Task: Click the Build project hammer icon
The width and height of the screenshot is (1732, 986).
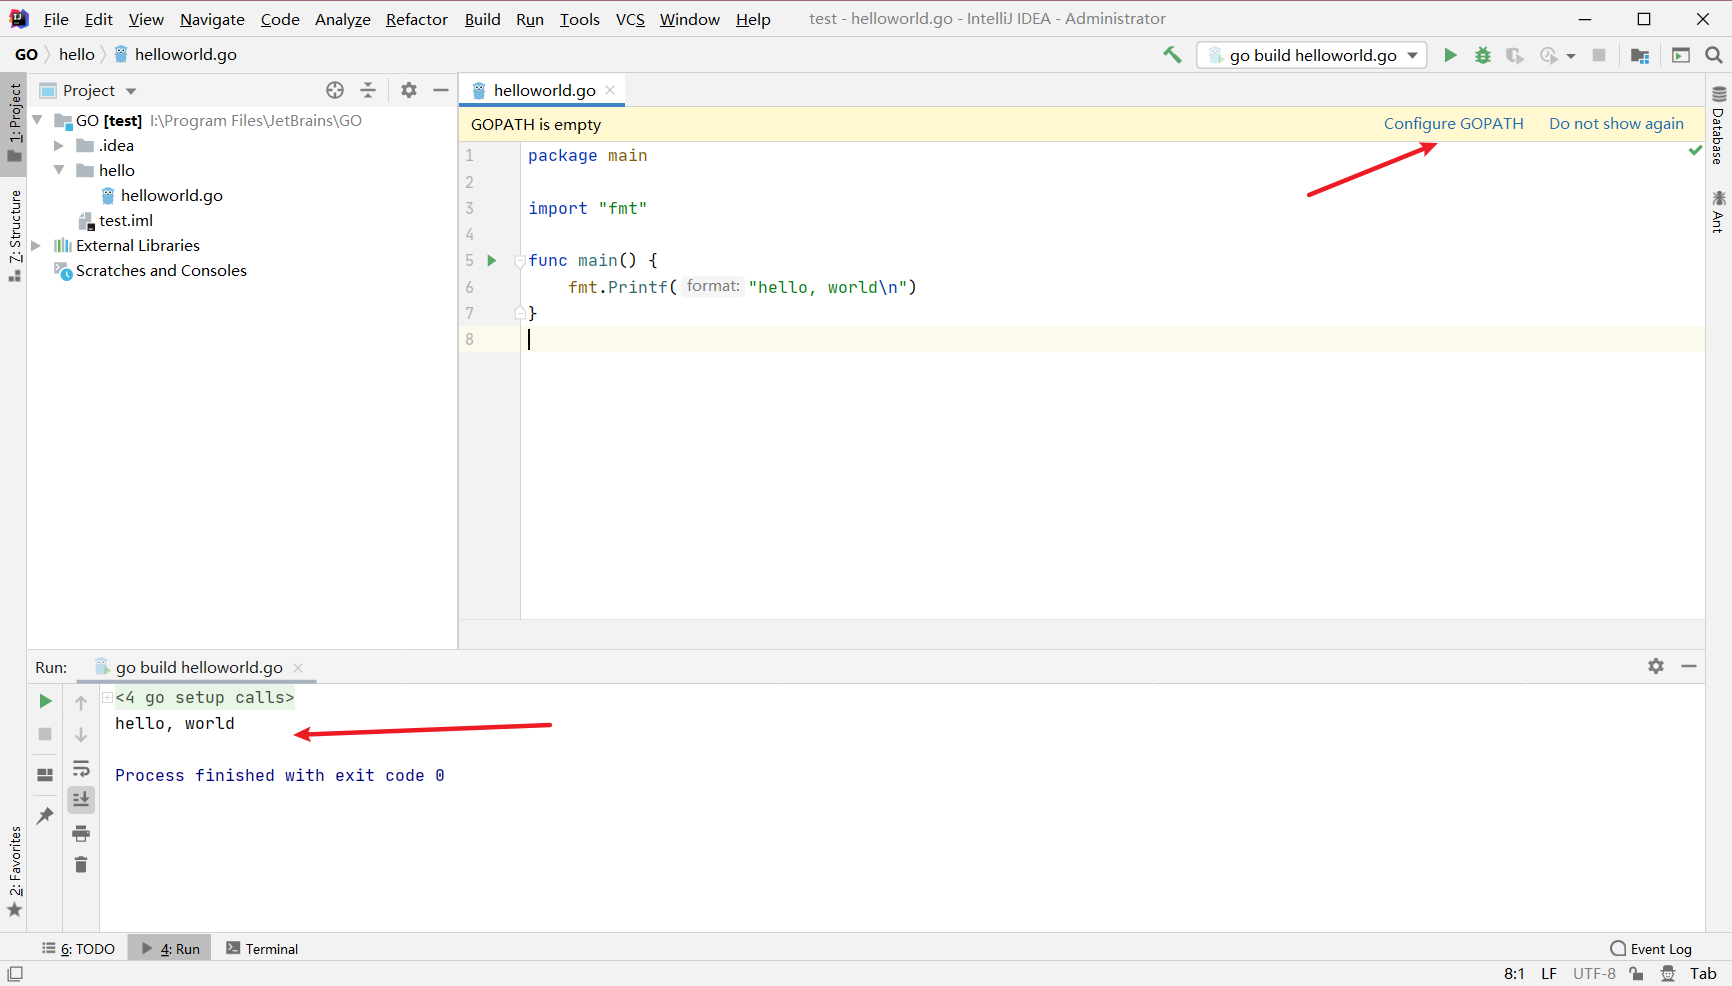Action: 1172,55
